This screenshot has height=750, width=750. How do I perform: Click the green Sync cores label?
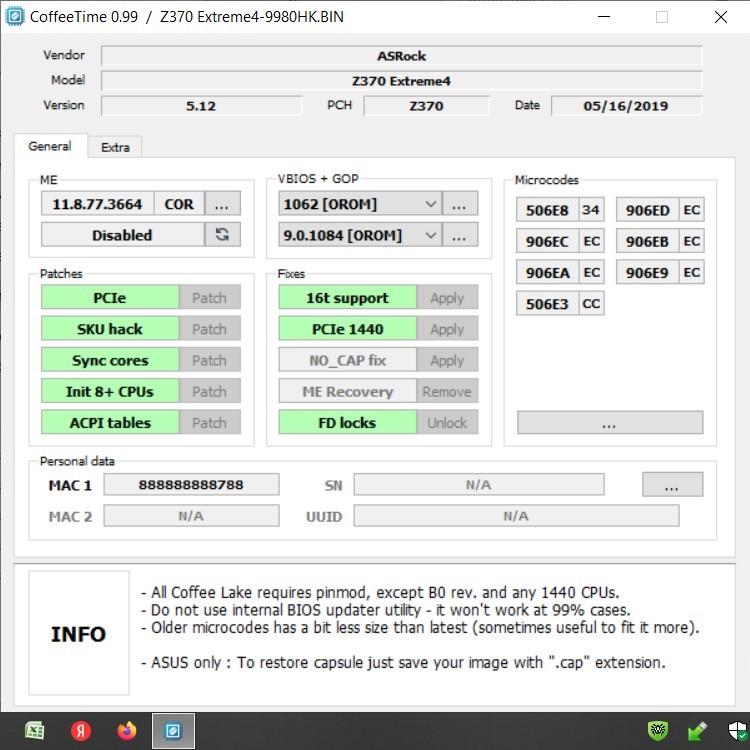pyautogui.click(x=110, y=360)
